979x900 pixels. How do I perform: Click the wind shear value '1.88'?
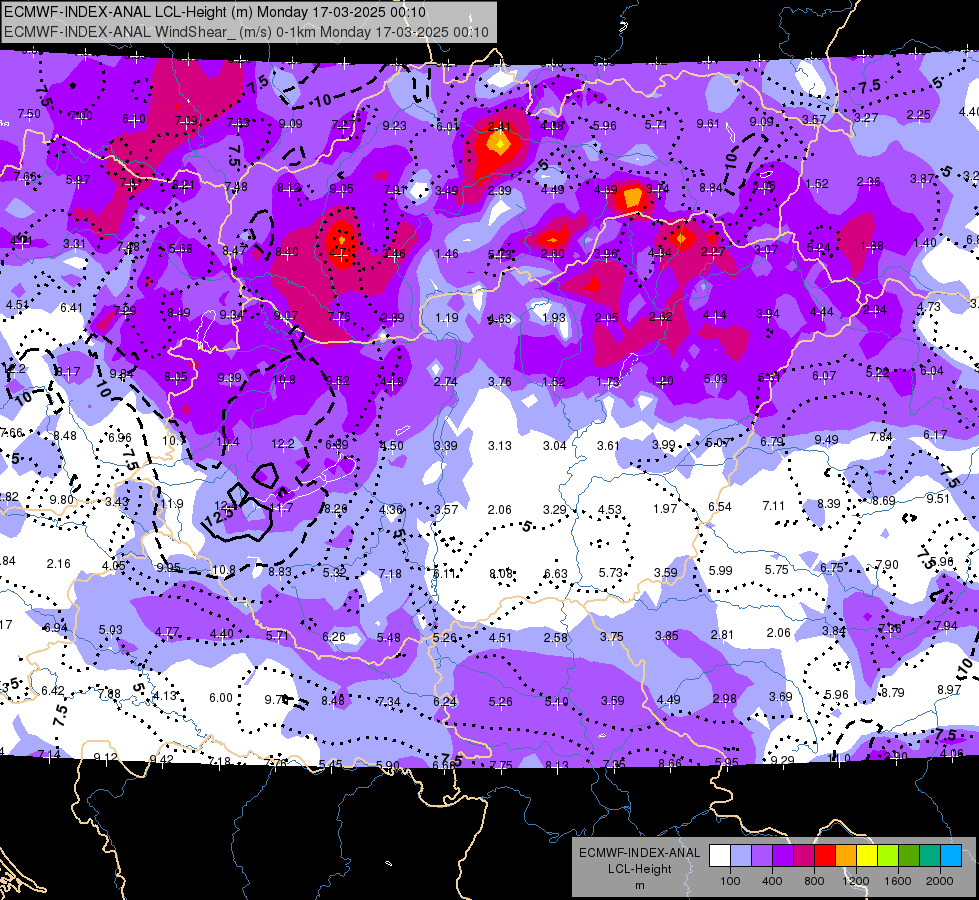(872, 245)
